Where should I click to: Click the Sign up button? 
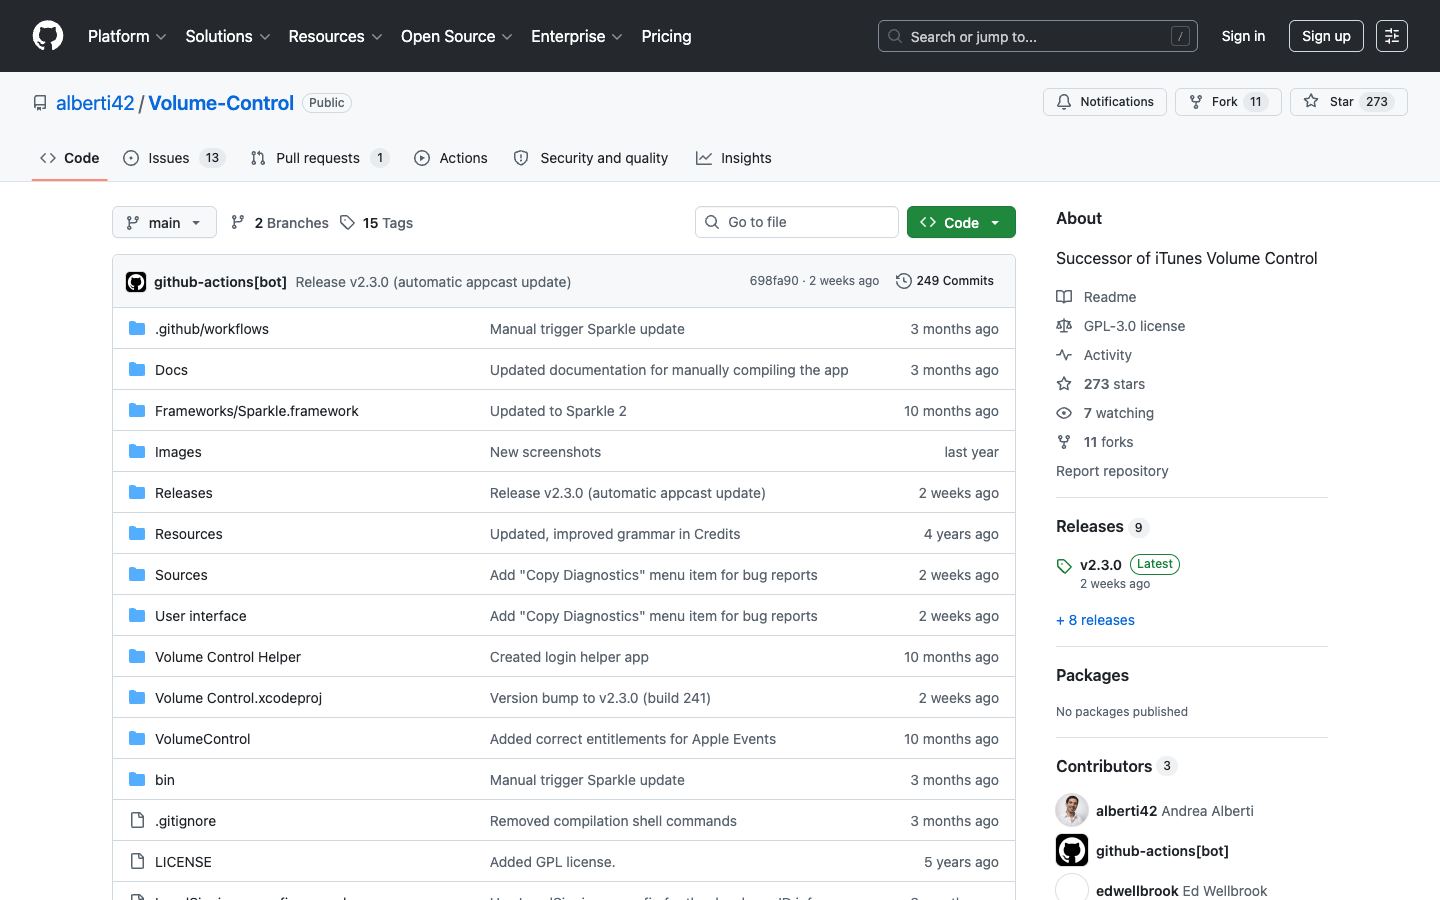[x=1326, y=36]
